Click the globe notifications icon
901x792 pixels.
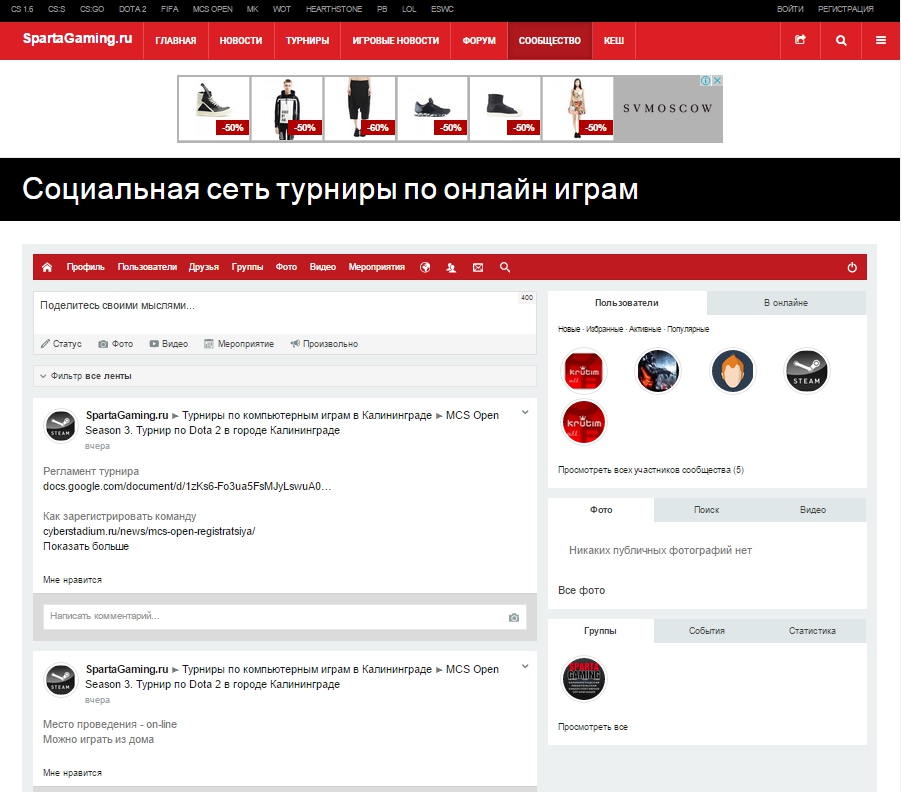tap(425, 267)
